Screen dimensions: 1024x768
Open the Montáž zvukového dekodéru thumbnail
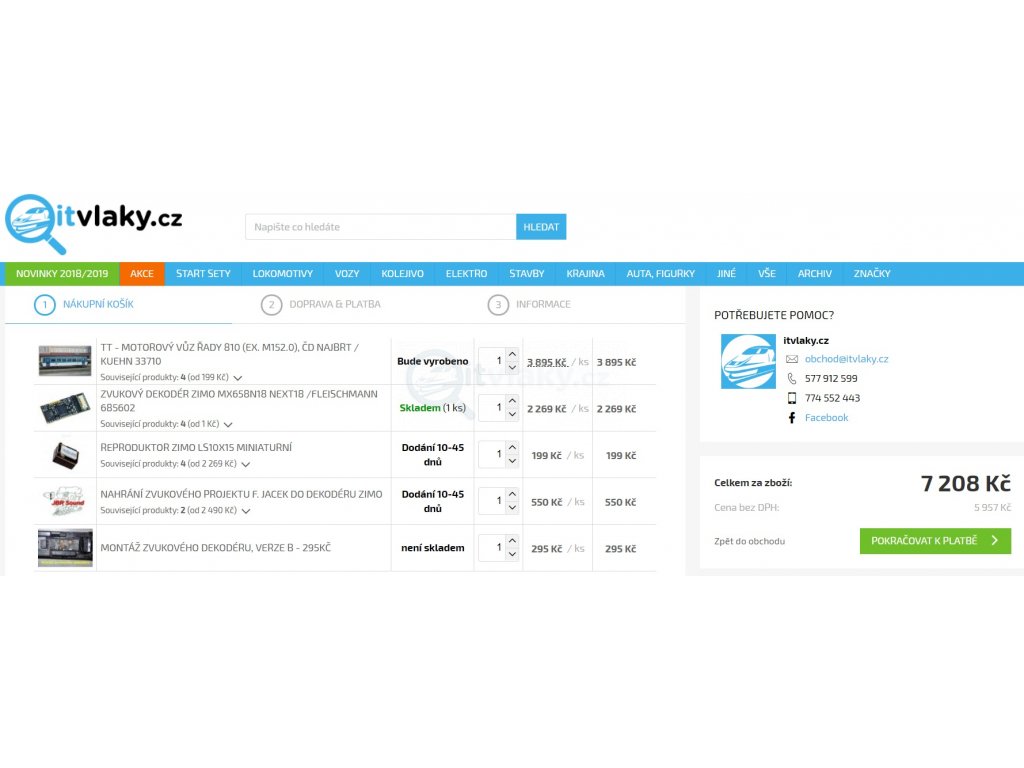click(x=65, y=548)
